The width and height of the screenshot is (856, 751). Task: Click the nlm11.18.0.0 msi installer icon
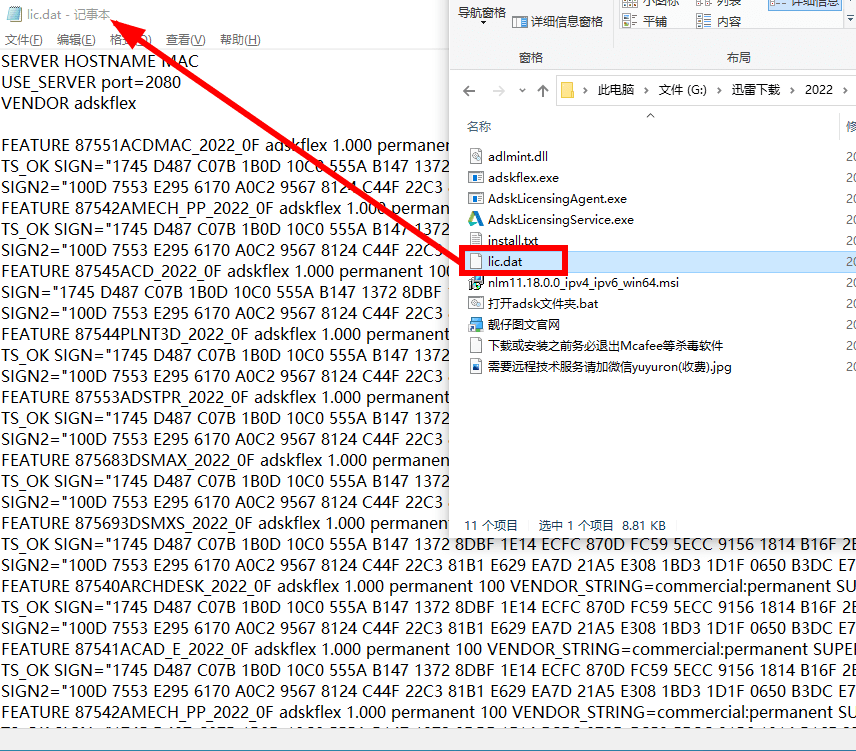coord(476,283)
